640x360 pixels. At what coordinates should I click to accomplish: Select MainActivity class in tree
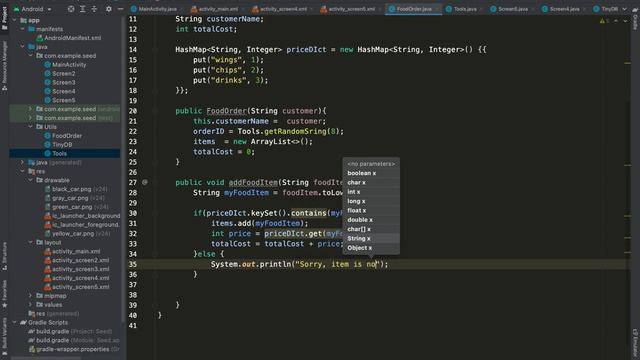click(65, 64)
